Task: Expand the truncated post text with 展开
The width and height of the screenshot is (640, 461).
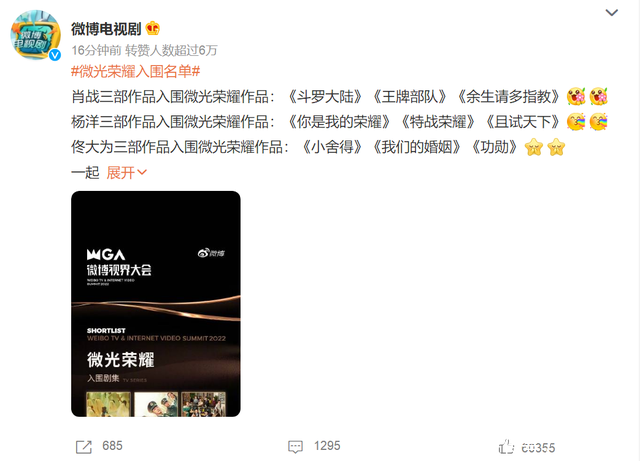Action: (x=126, y=173)
